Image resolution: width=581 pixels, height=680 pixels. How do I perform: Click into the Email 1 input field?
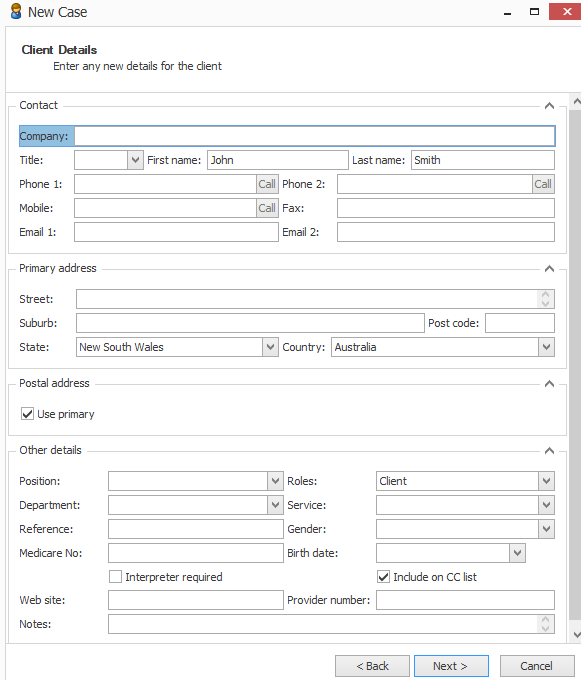point(176,232)
